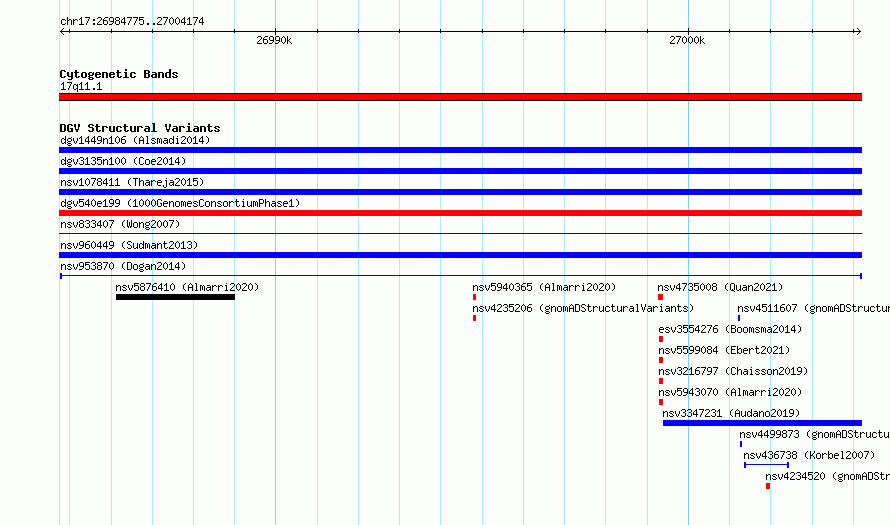Open dgv540e199 (1000GenomesConsortiumPhase1) label
Viewport: 890px width, 525px height.
180,203
